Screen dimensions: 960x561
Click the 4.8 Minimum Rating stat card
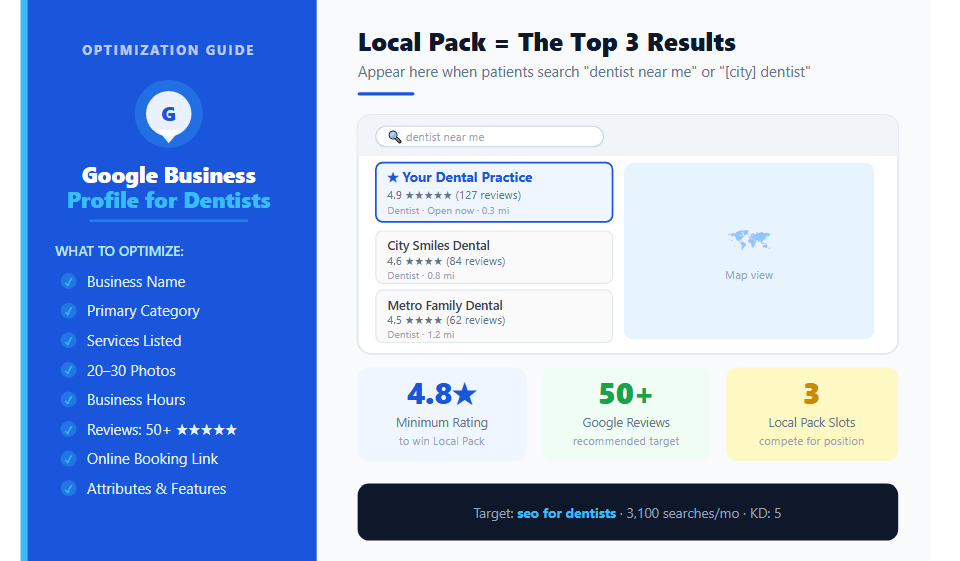[x=441, y=414]
